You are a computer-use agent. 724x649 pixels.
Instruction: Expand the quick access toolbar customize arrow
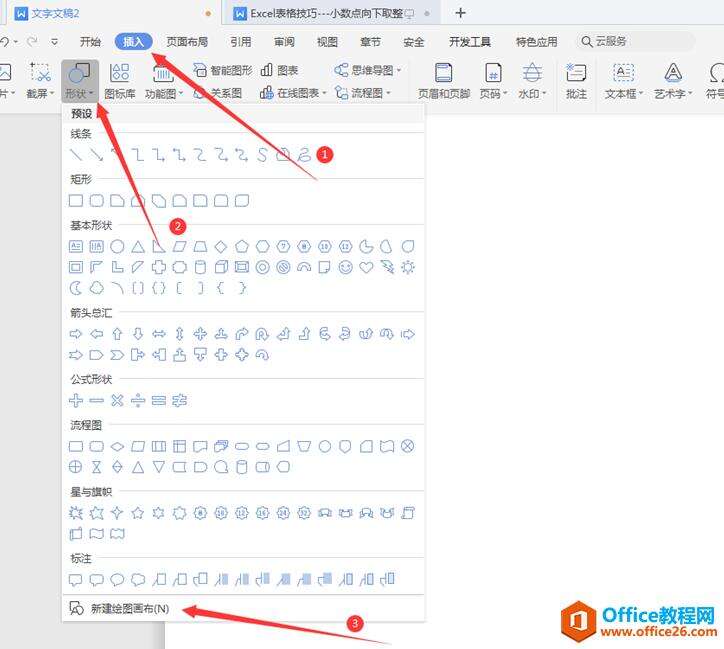pos(54,42)
